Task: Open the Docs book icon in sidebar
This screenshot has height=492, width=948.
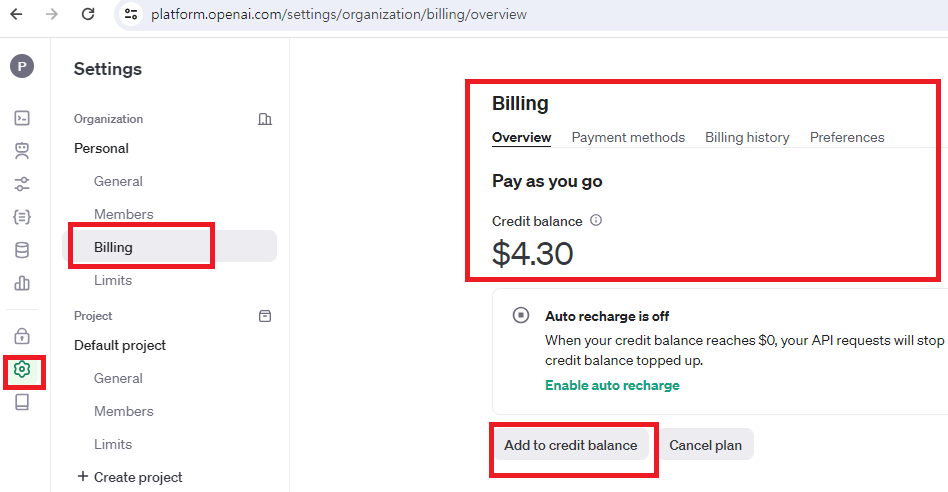Action: 22,402
